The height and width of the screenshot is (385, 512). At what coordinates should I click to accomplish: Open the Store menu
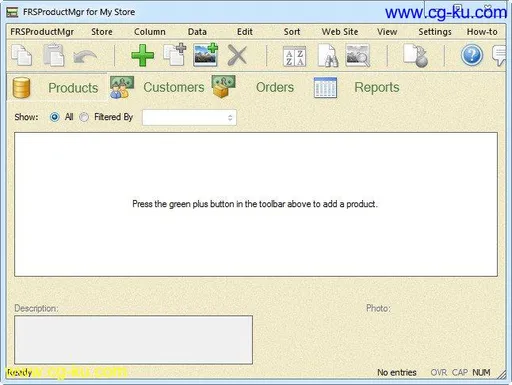(102, 32)
